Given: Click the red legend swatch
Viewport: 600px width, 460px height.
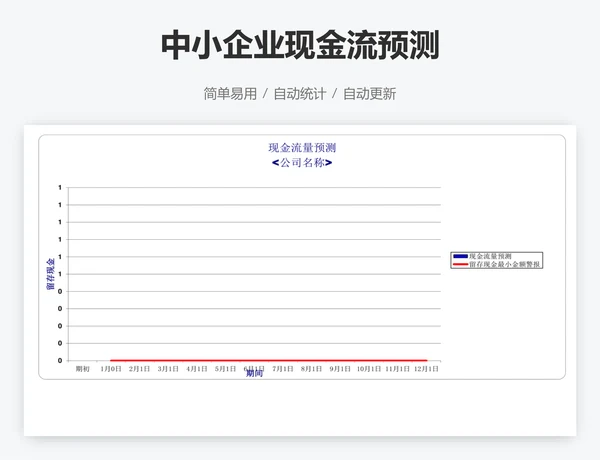Looking at the screenshot, I should click(x=460, y=264).
